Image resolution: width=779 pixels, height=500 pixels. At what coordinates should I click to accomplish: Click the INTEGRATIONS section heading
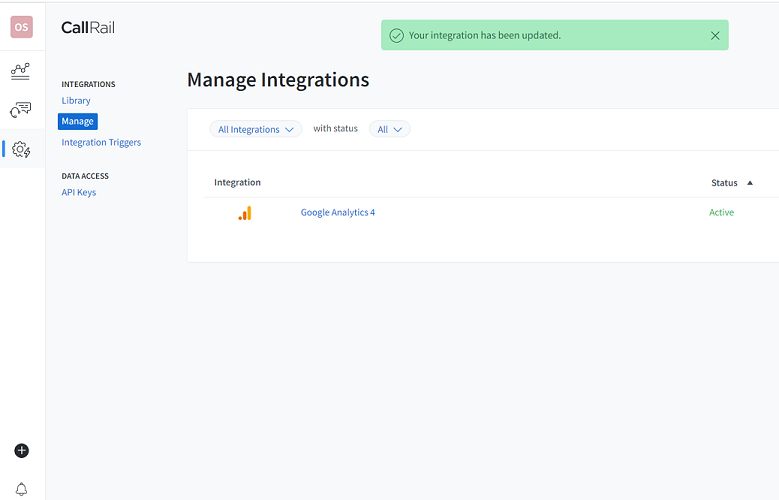(x=88, y=84)
